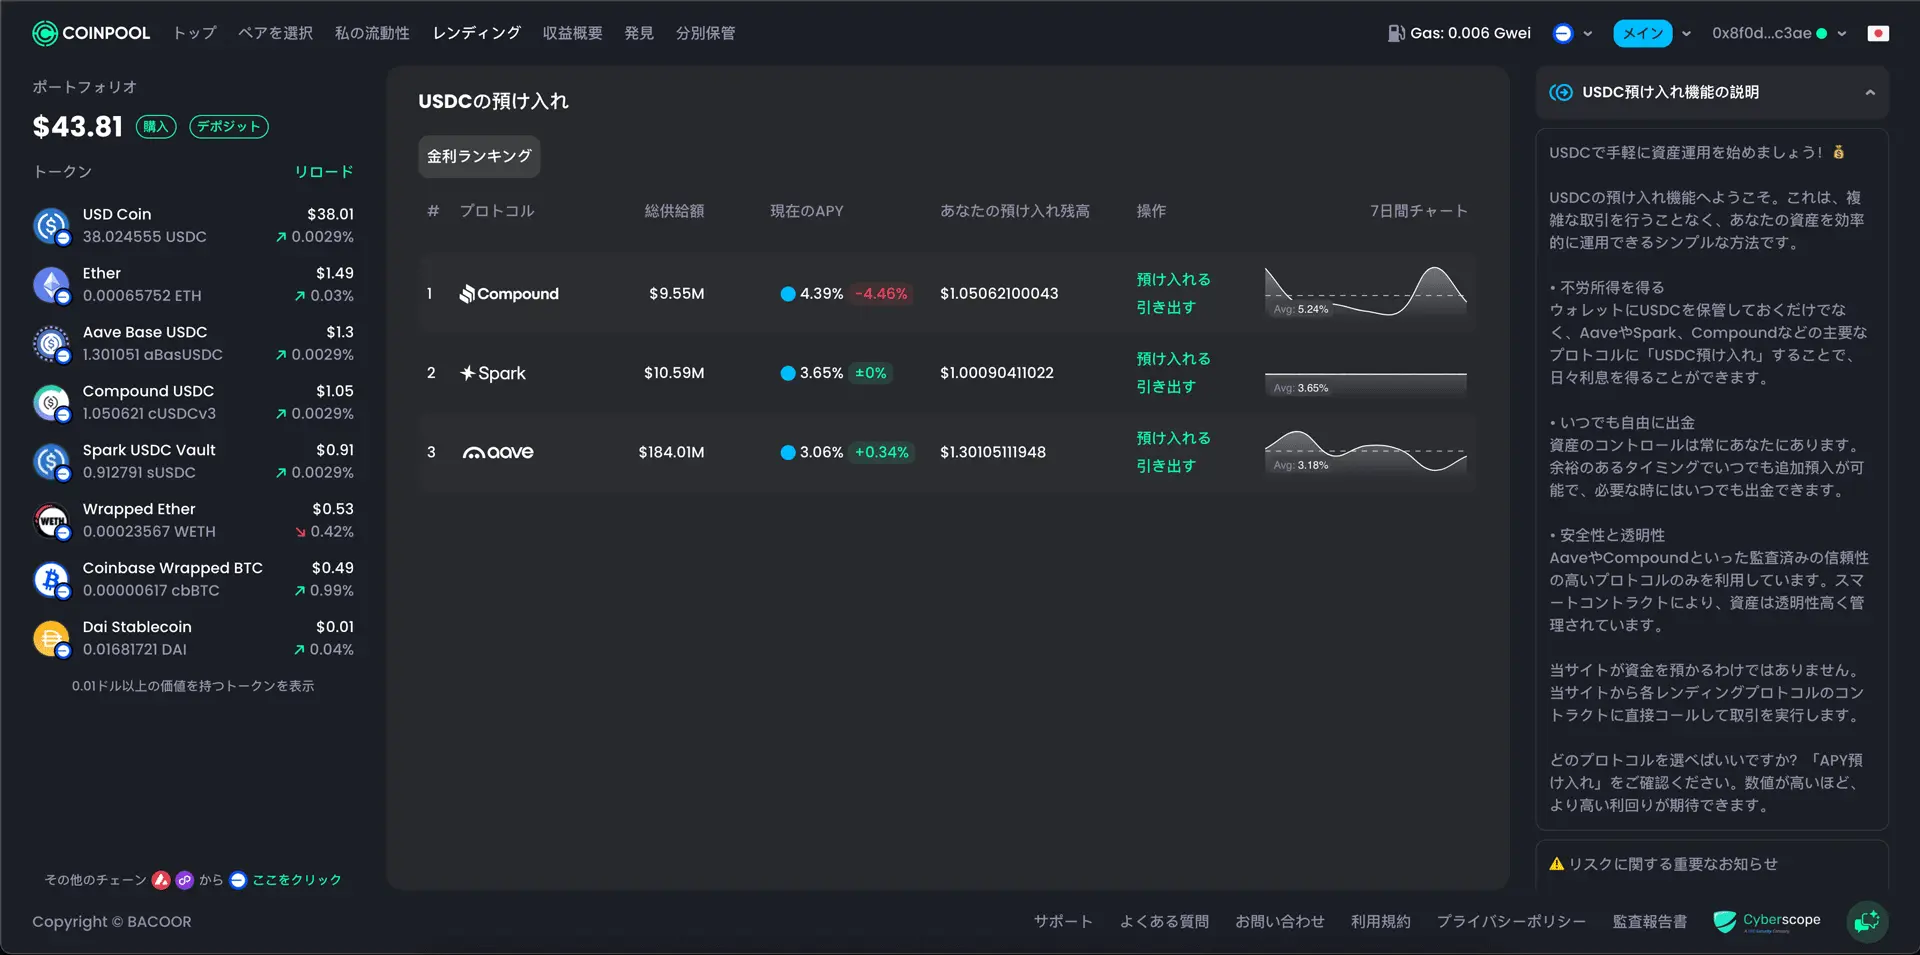The height and width of the screenshot is (955, 1920).
Task: Open the 監査報告書 footer link
Action: 1650,921
